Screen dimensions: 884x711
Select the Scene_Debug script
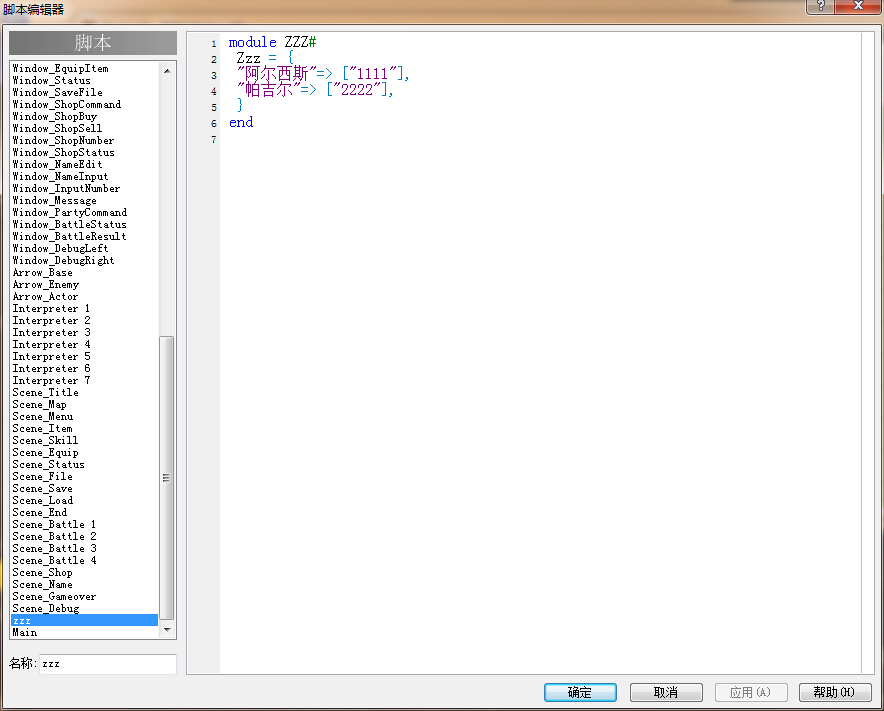click(x=84, y=608)
